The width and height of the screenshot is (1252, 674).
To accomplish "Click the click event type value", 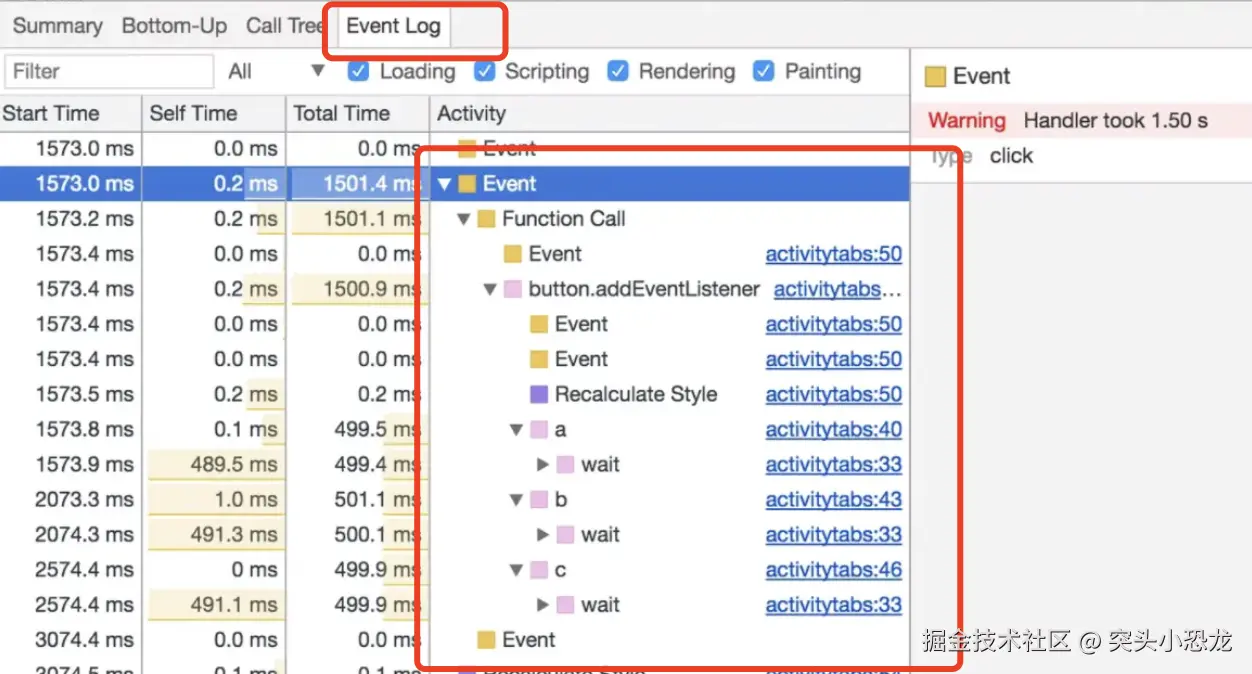I will (1011, 156).
